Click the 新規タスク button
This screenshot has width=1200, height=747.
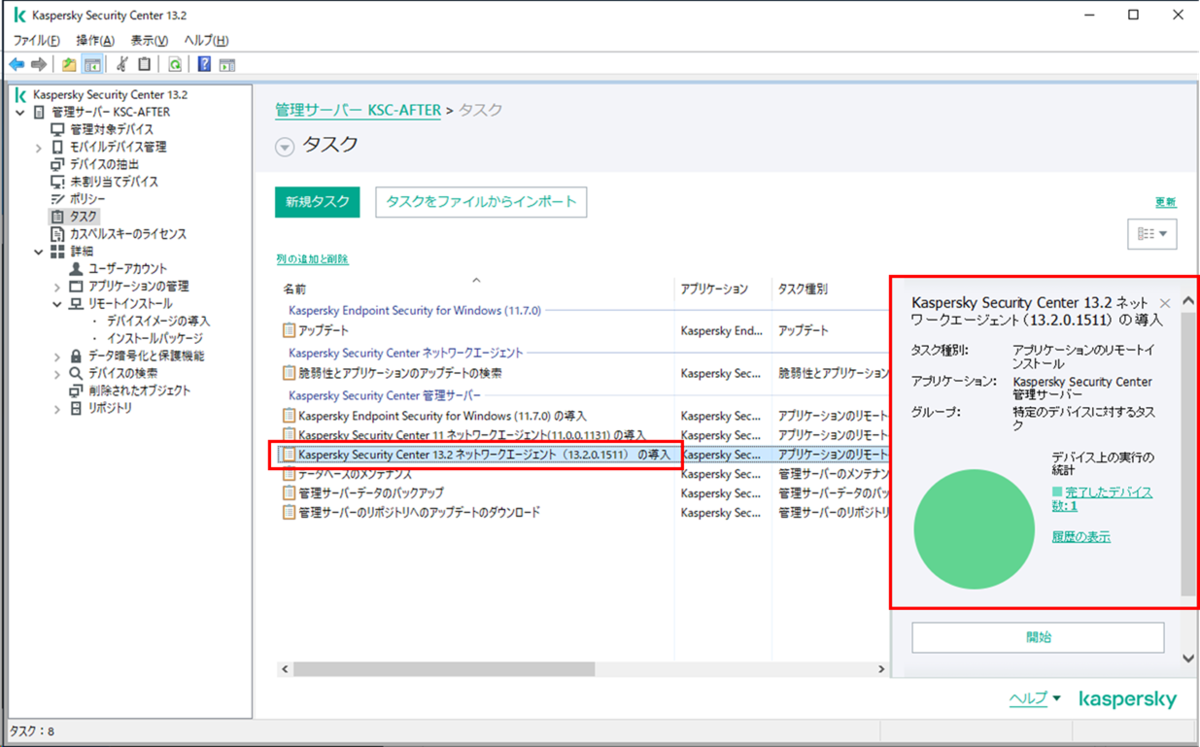click(317, 201)
